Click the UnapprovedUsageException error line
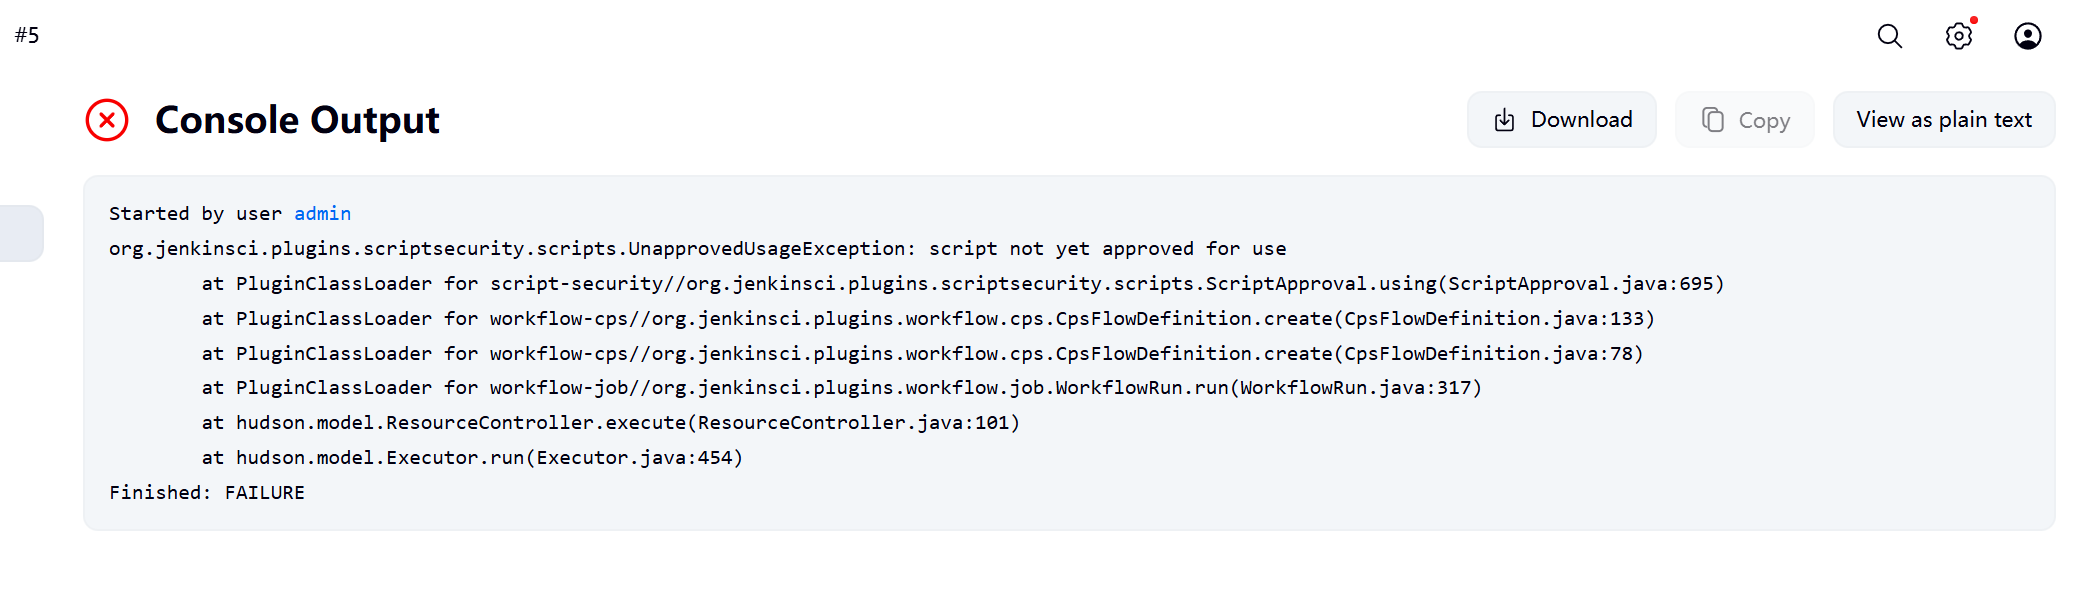 point(698,248)
